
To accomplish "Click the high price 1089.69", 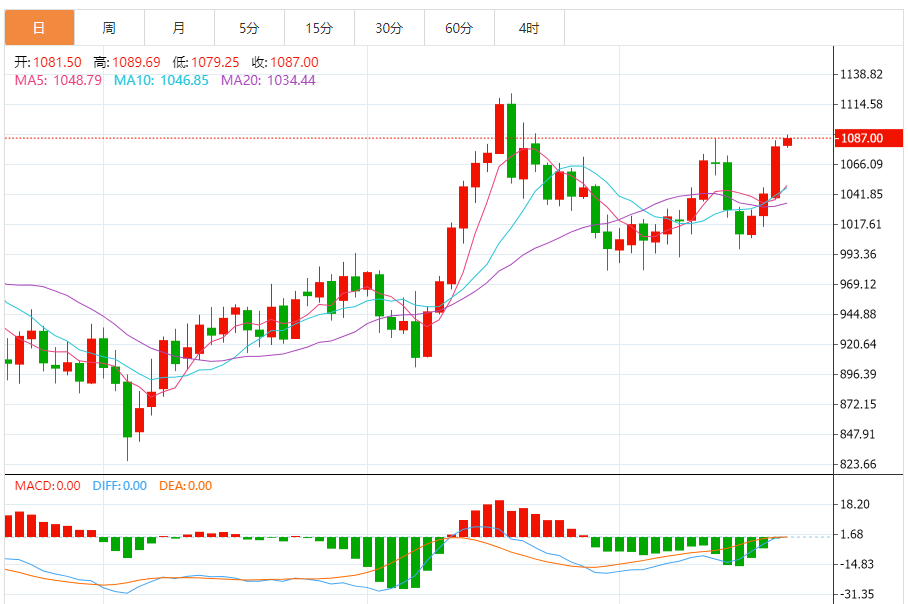I will tap(136, 62).
